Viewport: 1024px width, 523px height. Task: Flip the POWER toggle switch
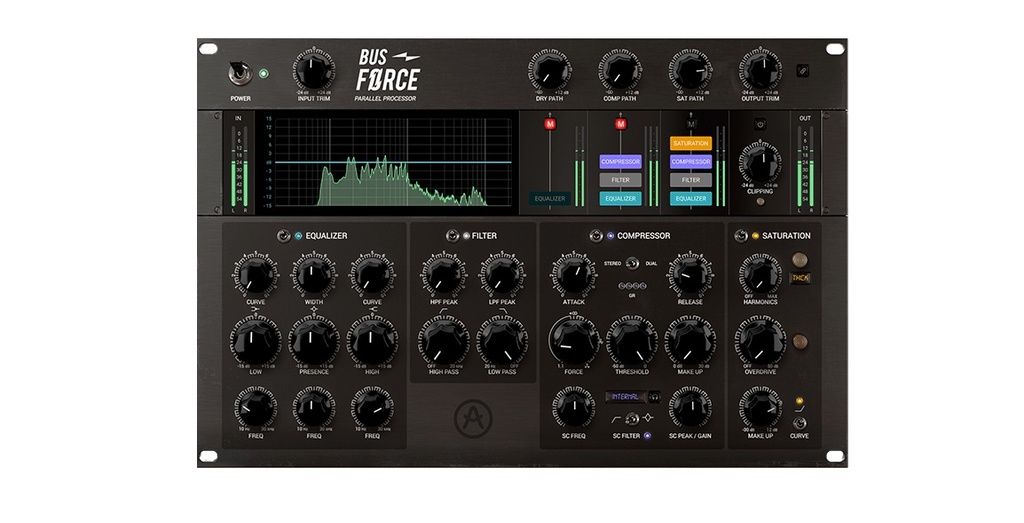[x=240, y=74]
